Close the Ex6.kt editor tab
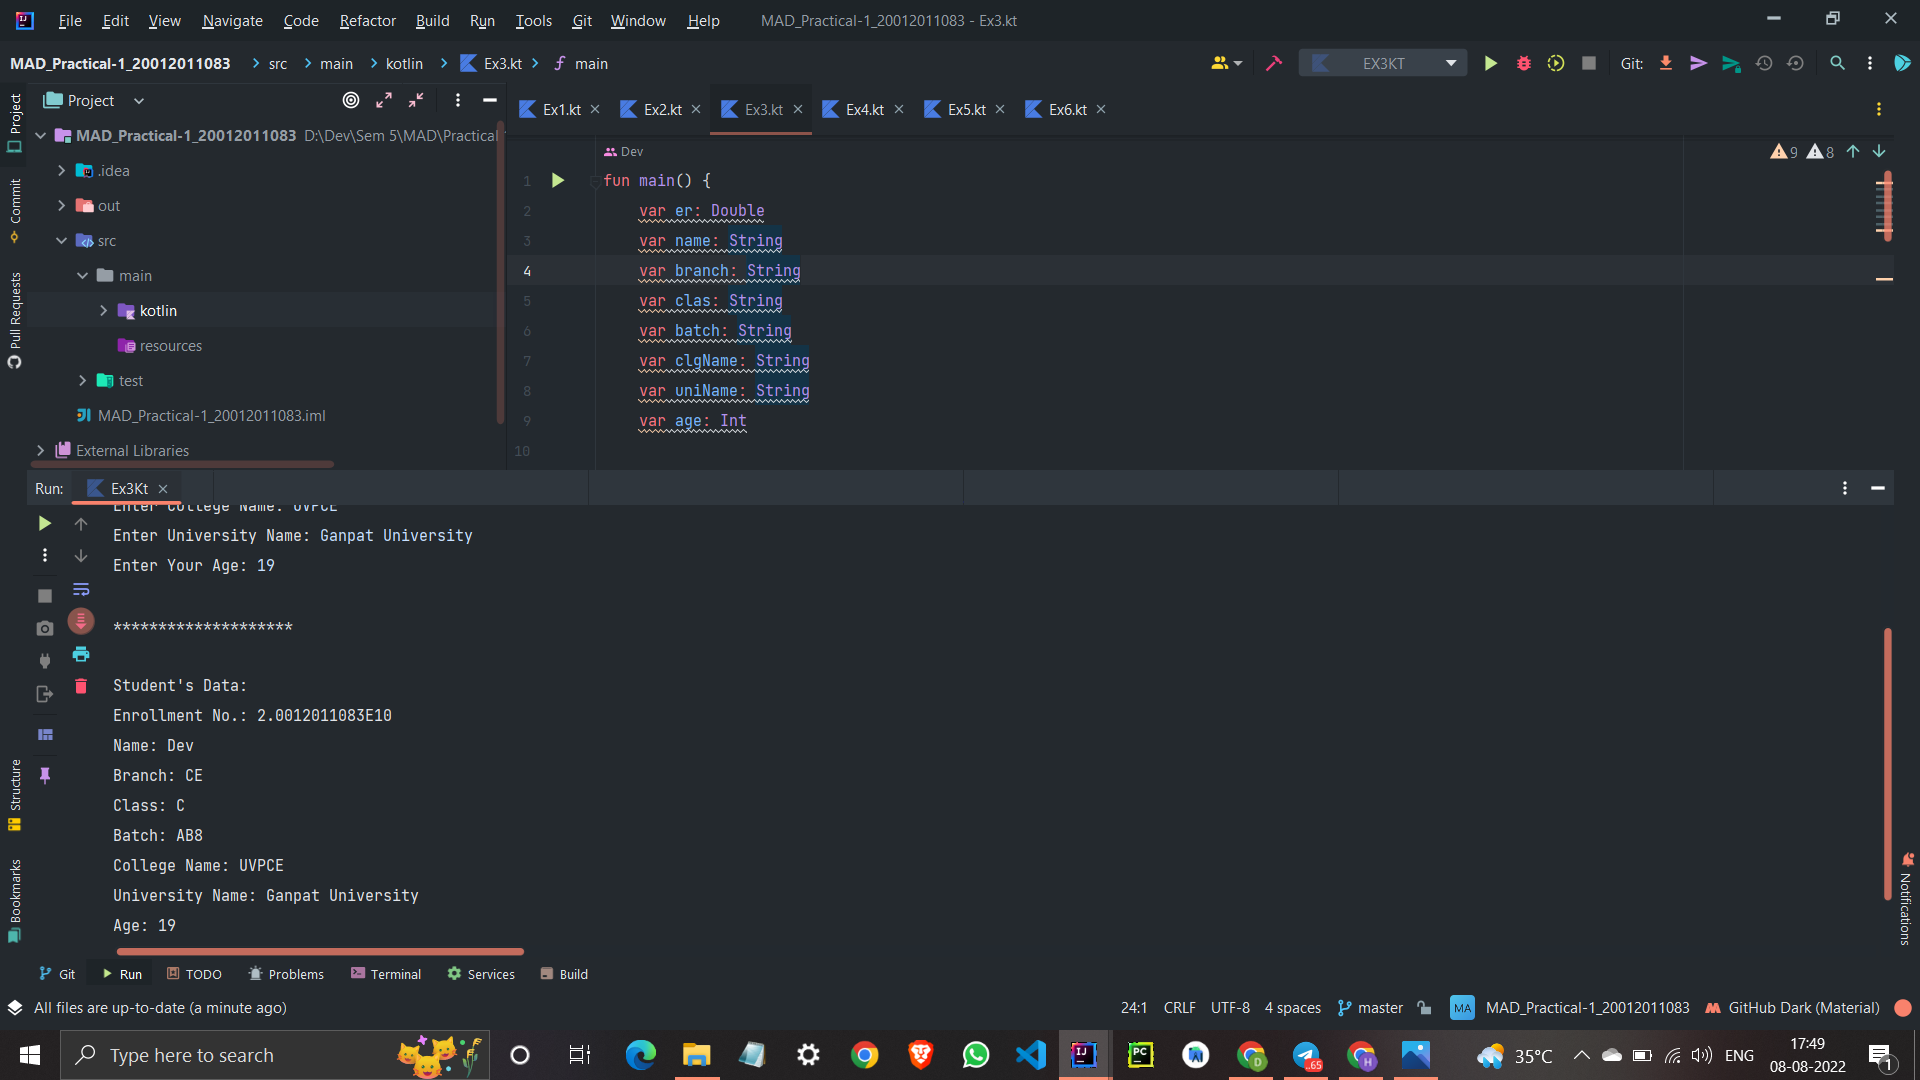1920x1080 pixels. (x=1101, y=109)
